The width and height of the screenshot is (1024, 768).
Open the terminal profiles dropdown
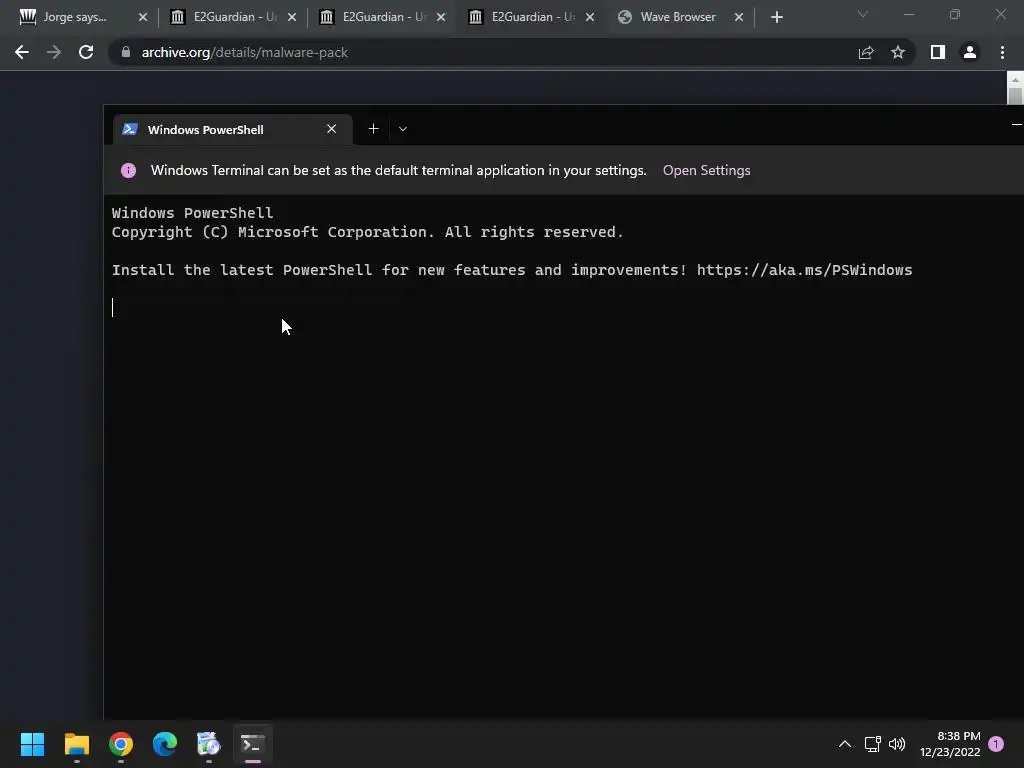[x=403, y=129]
